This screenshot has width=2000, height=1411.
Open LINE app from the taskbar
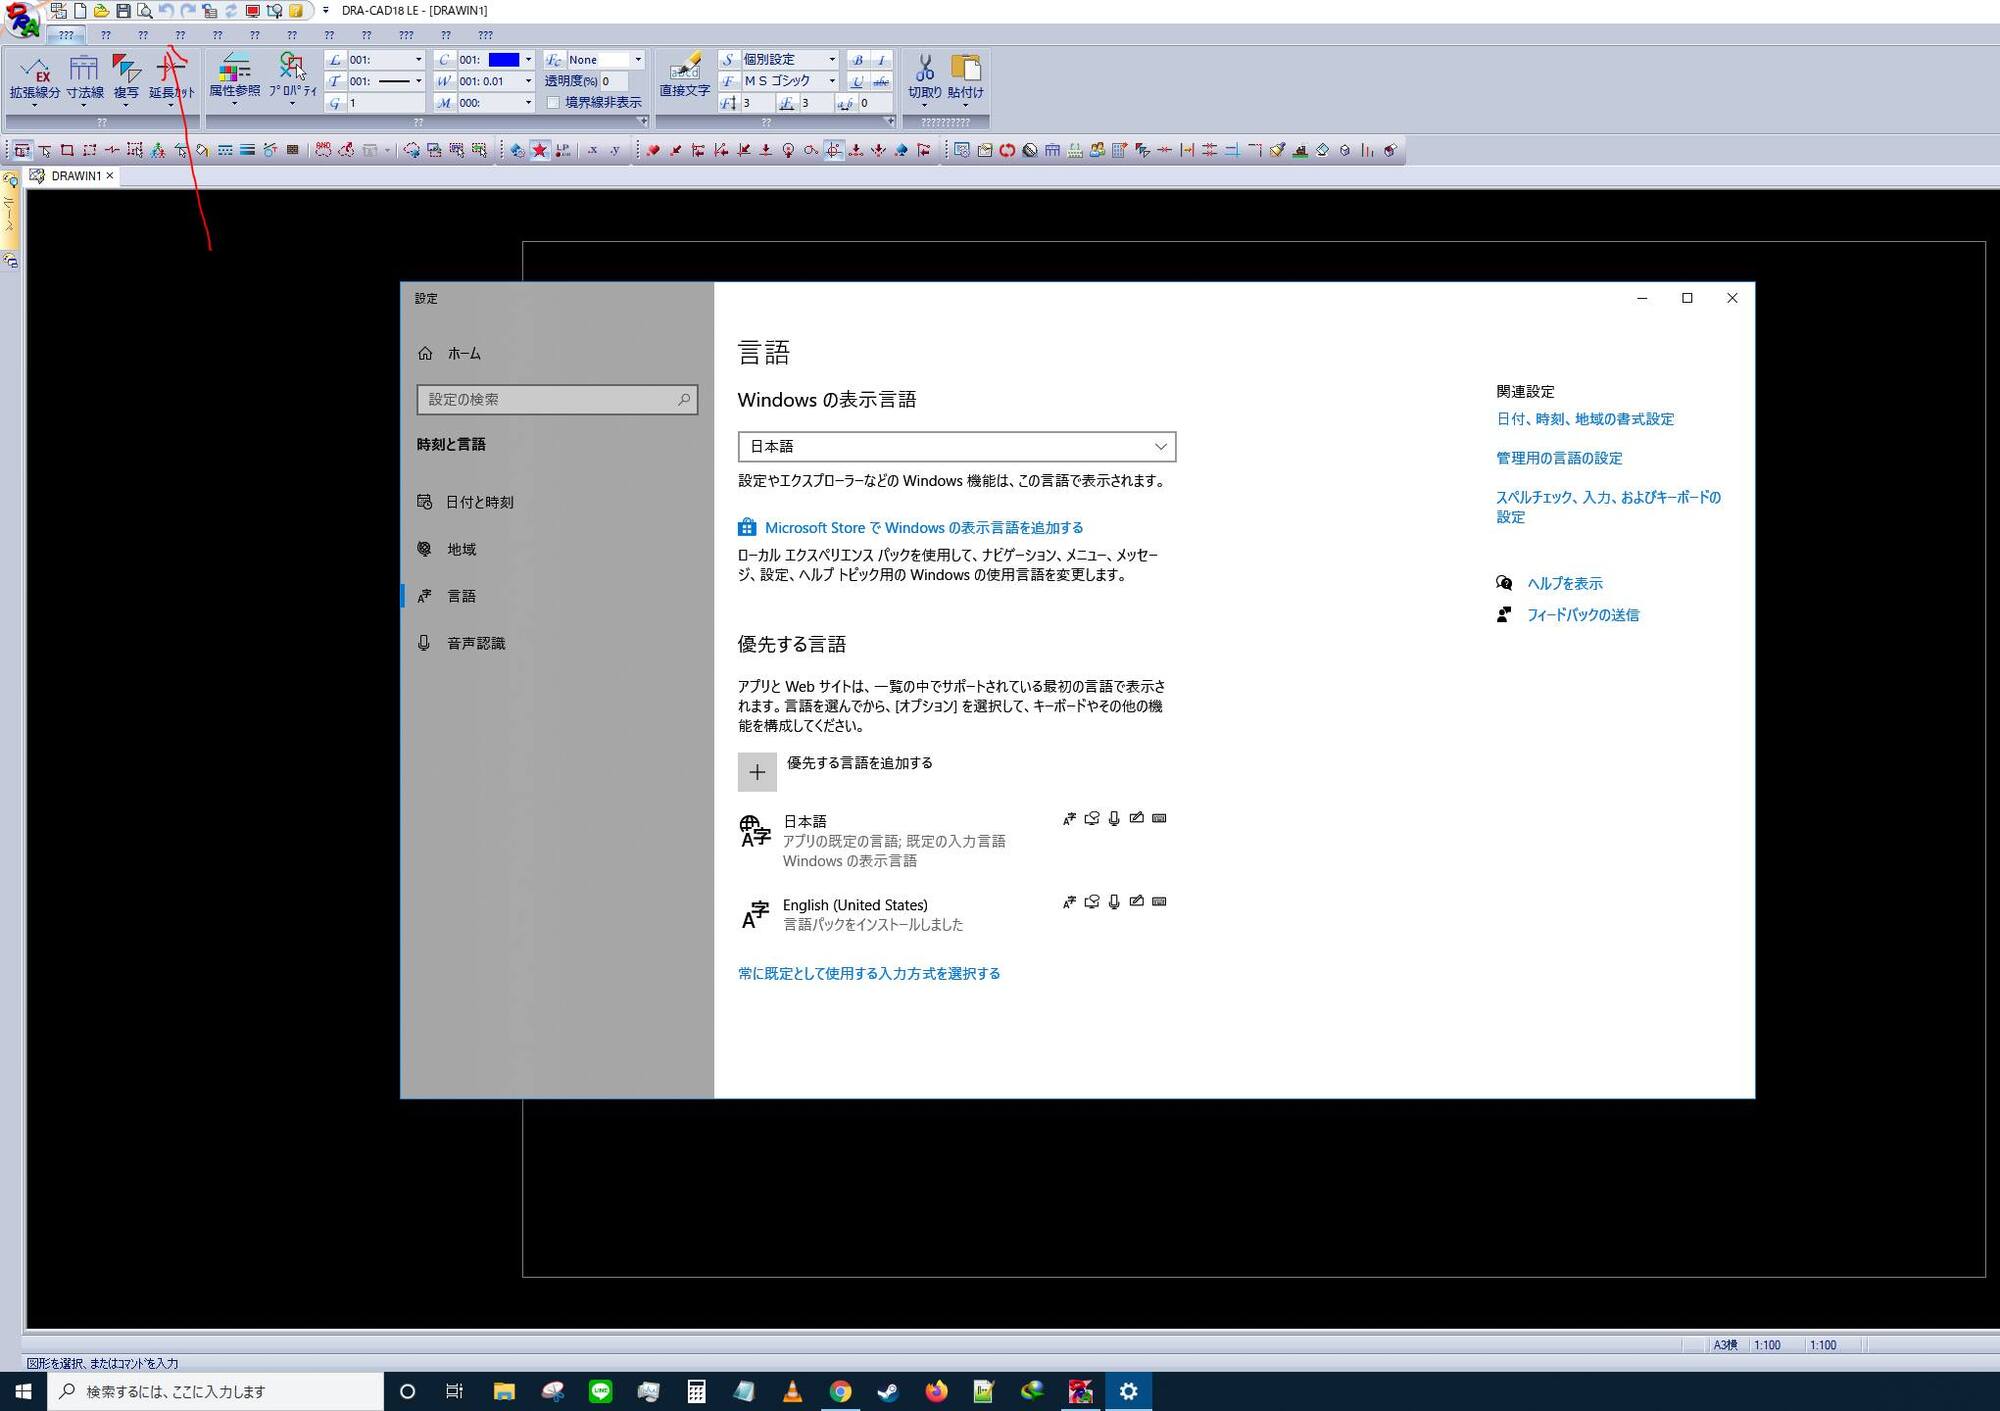pos(600,1391)
